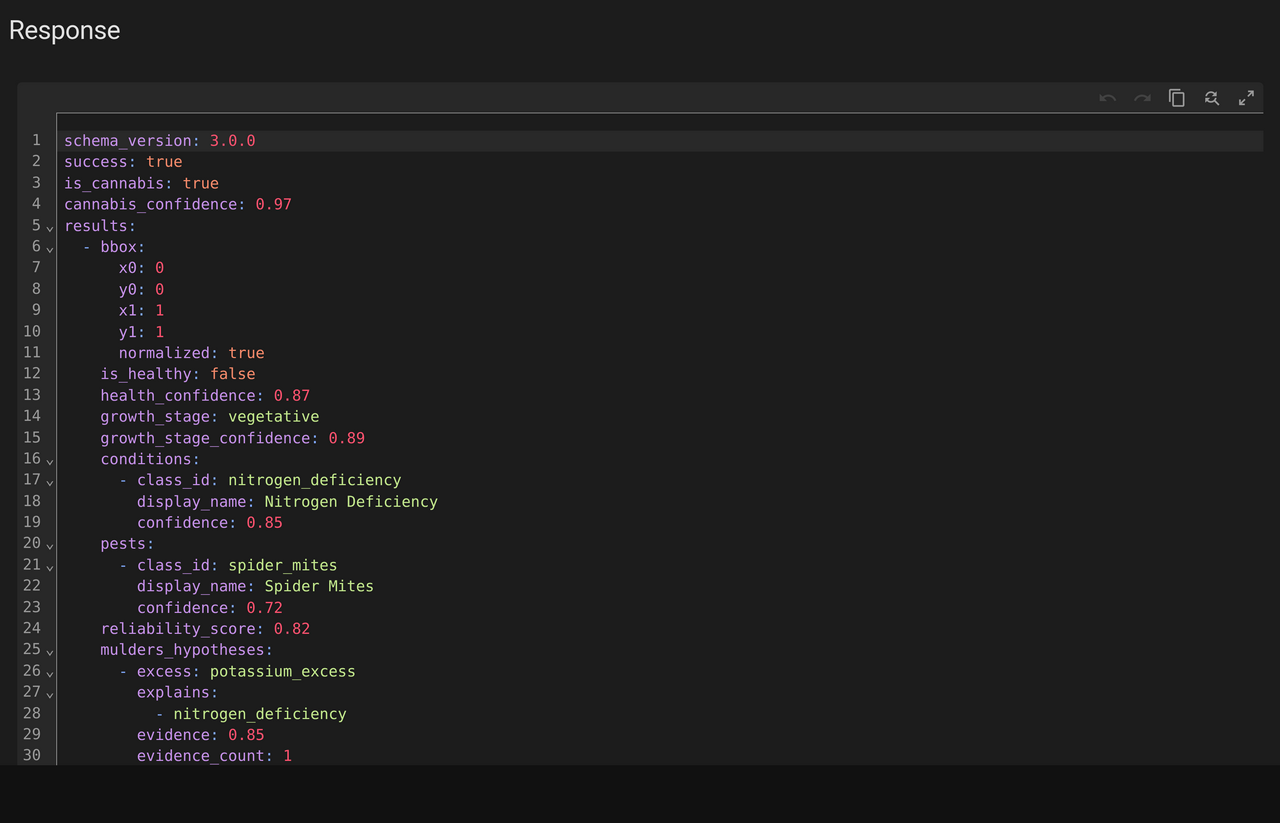1280x823 pixels.
Task: Copy the response with the copy icon
Action: pos(1177,98)
